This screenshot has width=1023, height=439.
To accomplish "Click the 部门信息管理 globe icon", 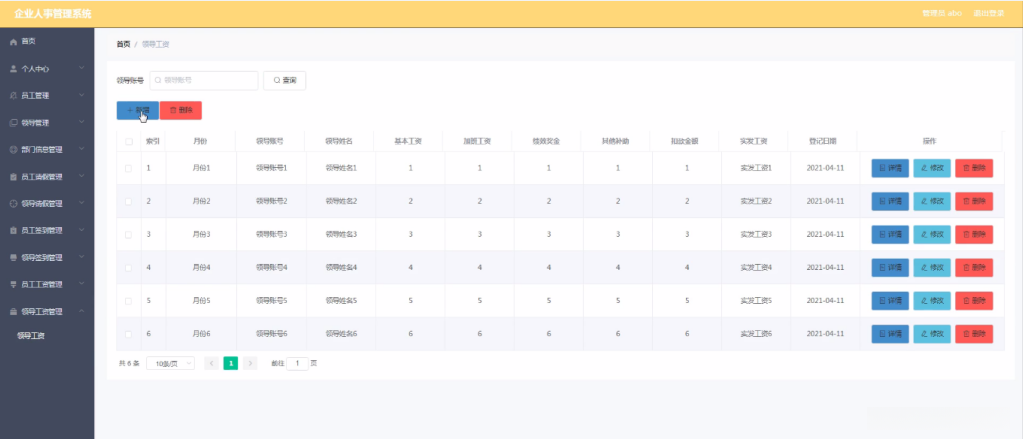I will (13, 149).
